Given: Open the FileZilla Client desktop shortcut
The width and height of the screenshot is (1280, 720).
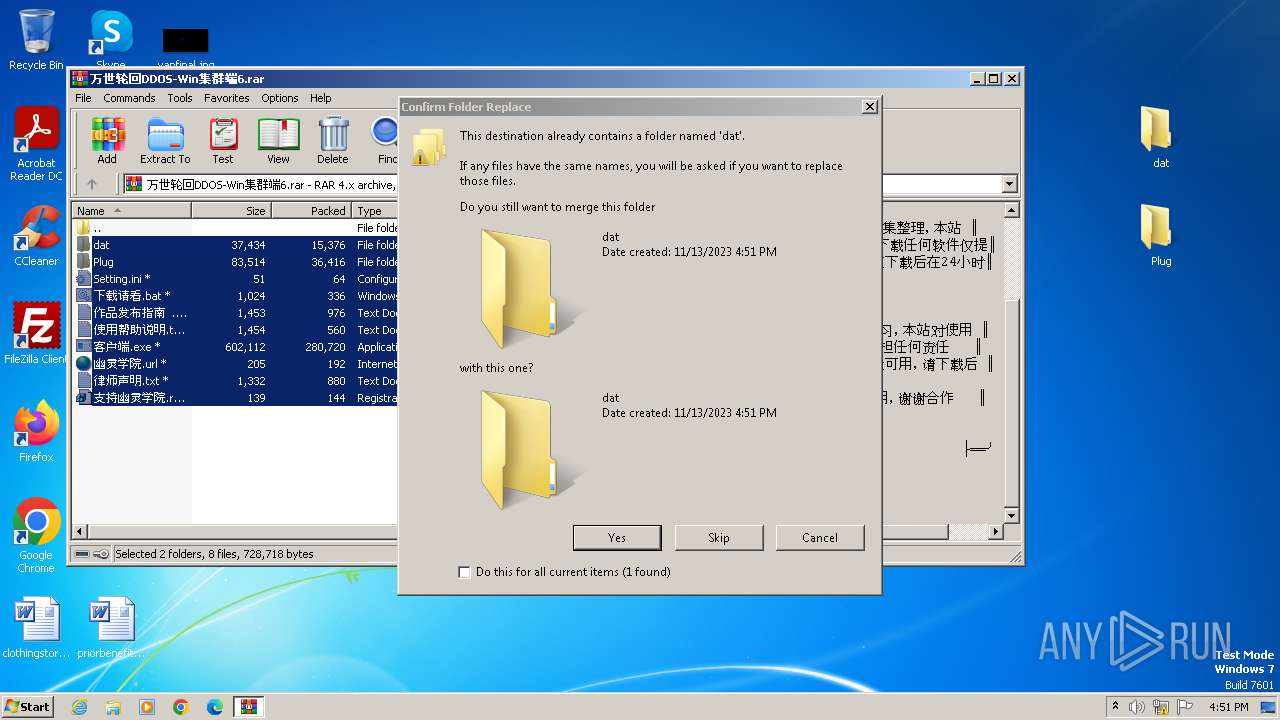Looking at the screenshot, I should tap(36, 334).
